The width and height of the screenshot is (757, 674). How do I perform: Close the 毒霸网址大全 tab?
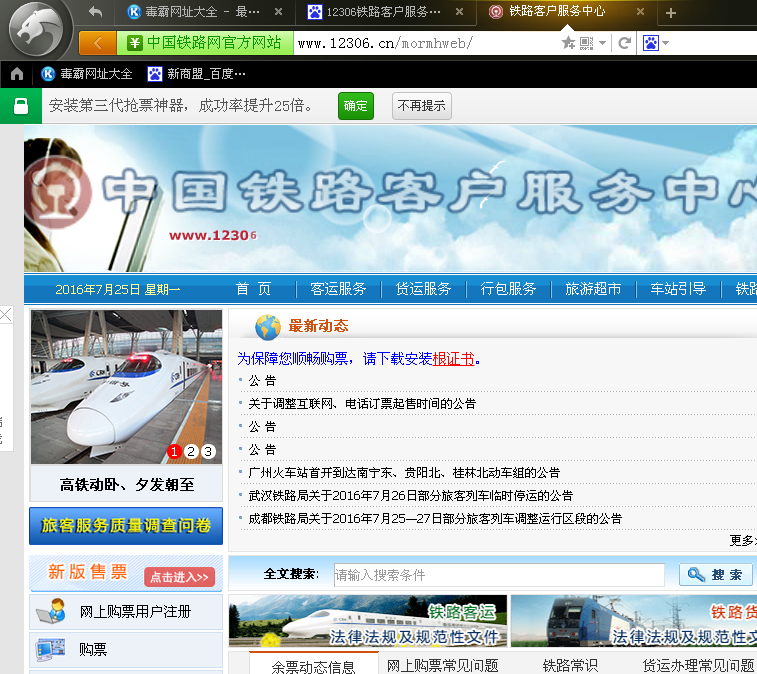279,12
